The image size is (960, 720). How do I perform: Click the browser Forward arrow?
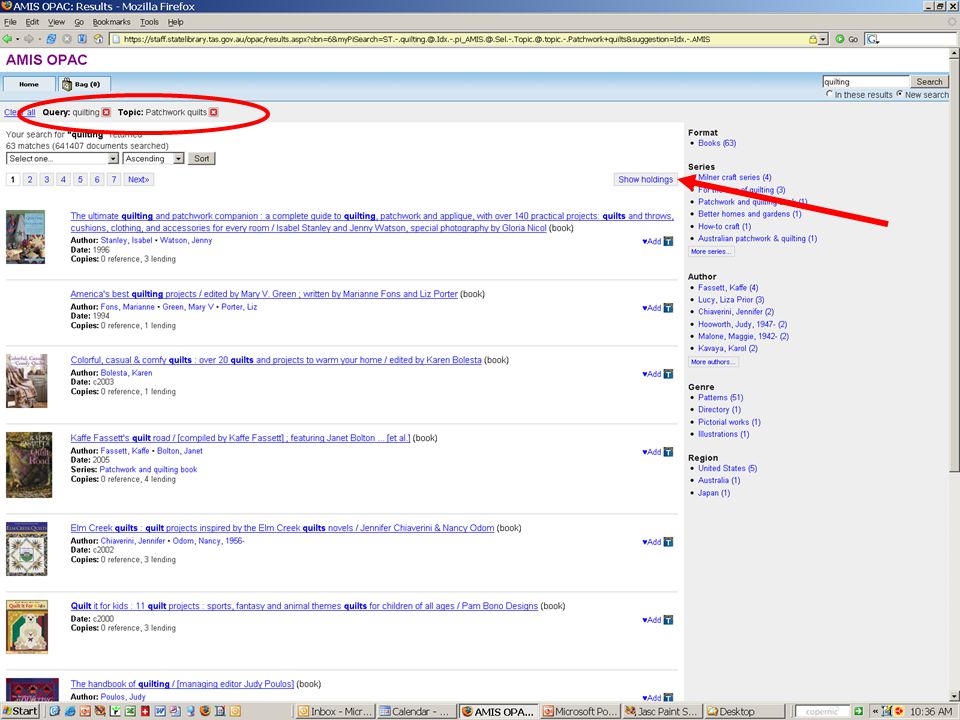(x=28, y=39)
